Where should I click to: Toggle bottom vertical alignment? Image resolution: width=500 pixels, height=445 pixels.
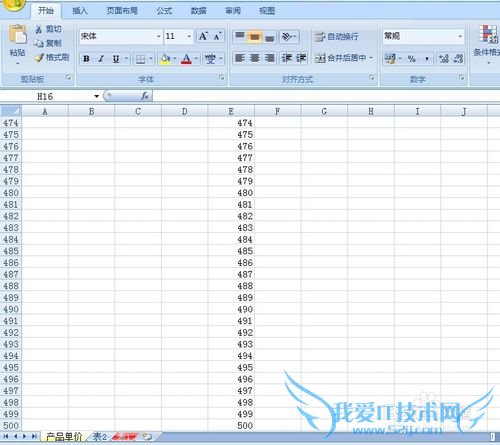coord(269,36)
